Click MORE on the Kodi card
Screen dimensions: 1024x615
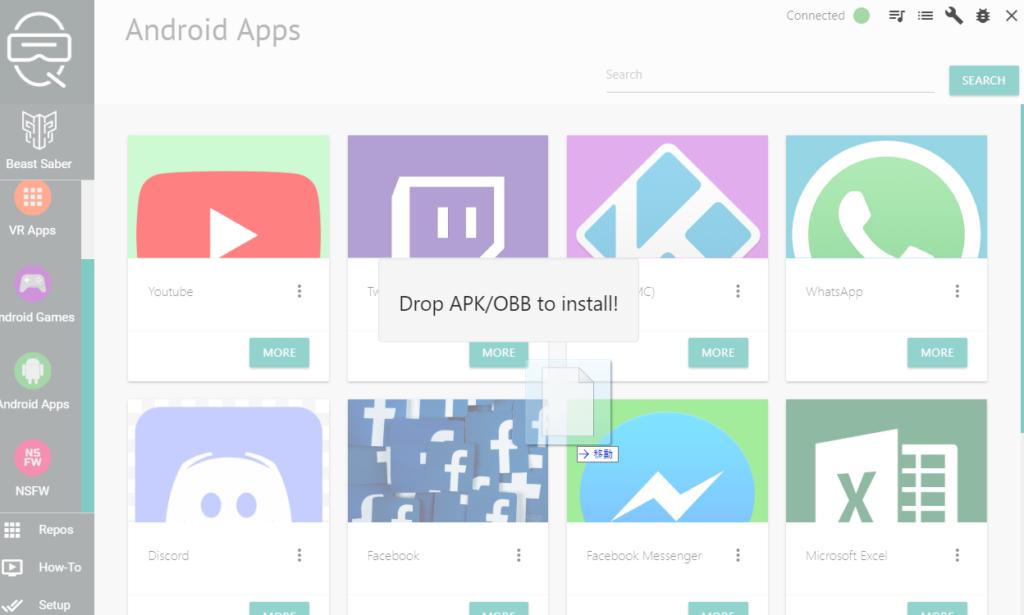[x=718, y=353]
